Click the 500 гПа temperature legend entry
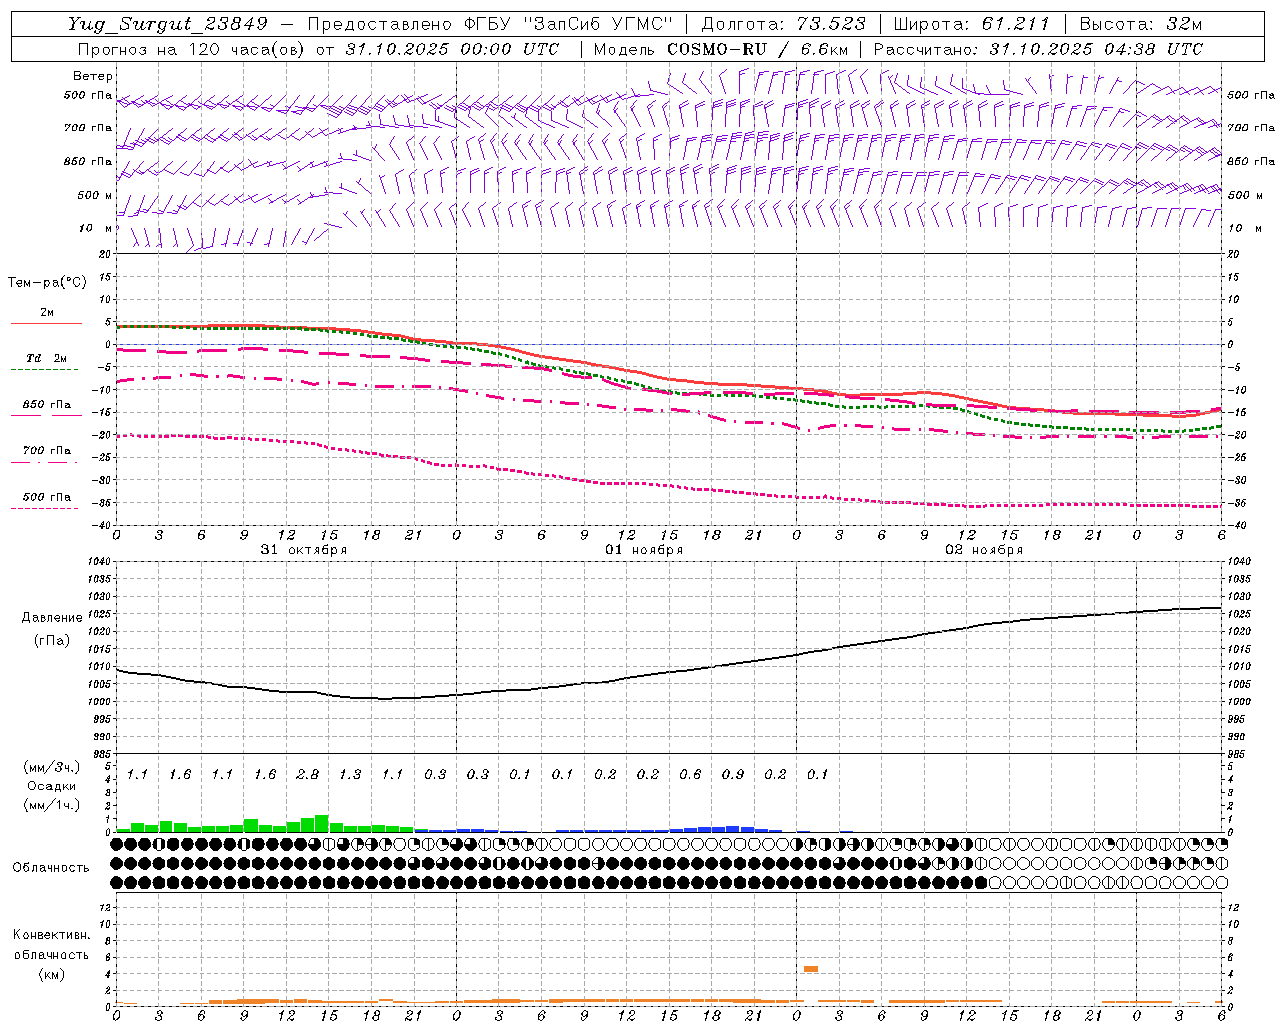The width and height of the screenshot is (1280, 1024). [x=46, y=497]
